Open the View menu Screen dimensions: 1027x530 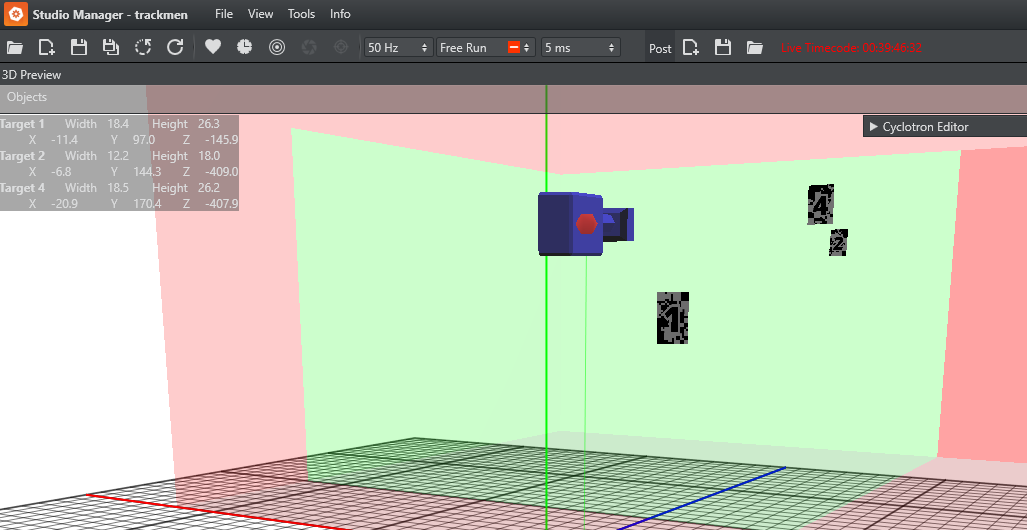click(x=260, y=14)
